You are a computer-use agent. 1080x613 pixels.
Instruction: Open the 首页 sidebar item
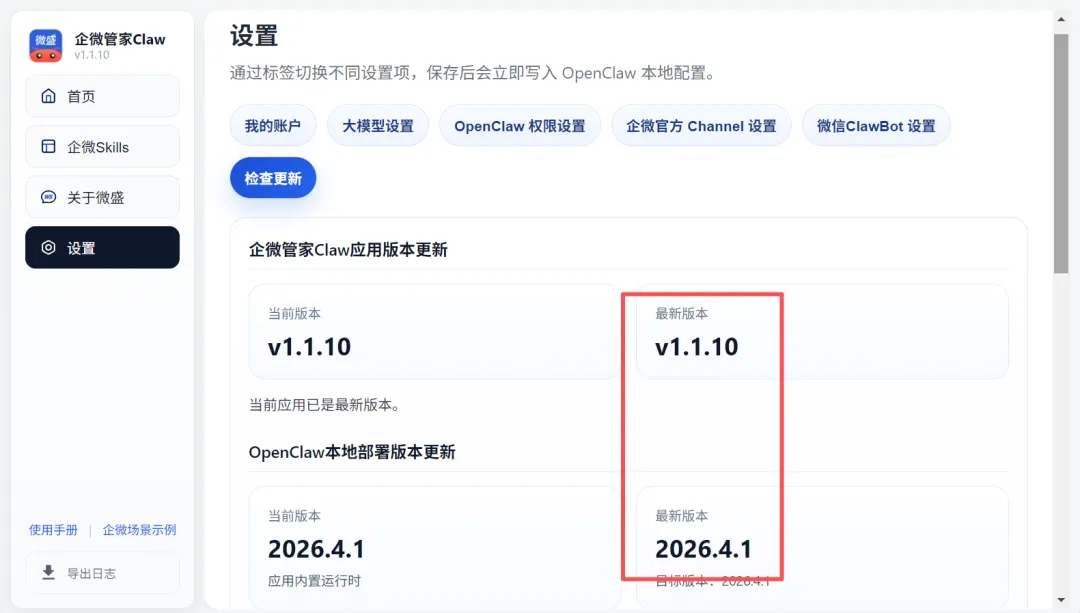103,96
